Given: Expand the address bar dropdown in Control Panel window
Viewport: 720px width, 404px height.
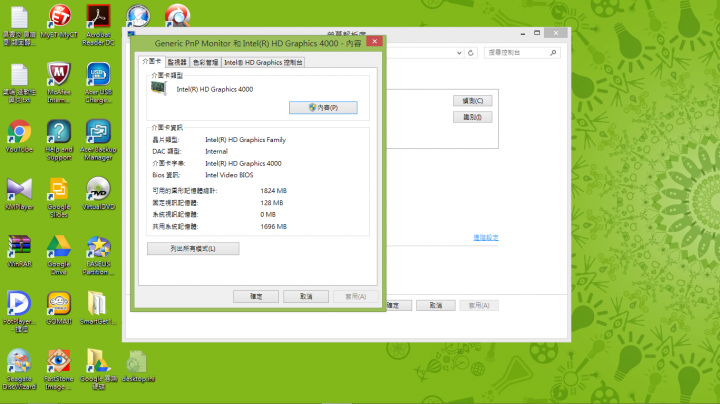Looking at the screenshot, I should click(x=459, y=53).
